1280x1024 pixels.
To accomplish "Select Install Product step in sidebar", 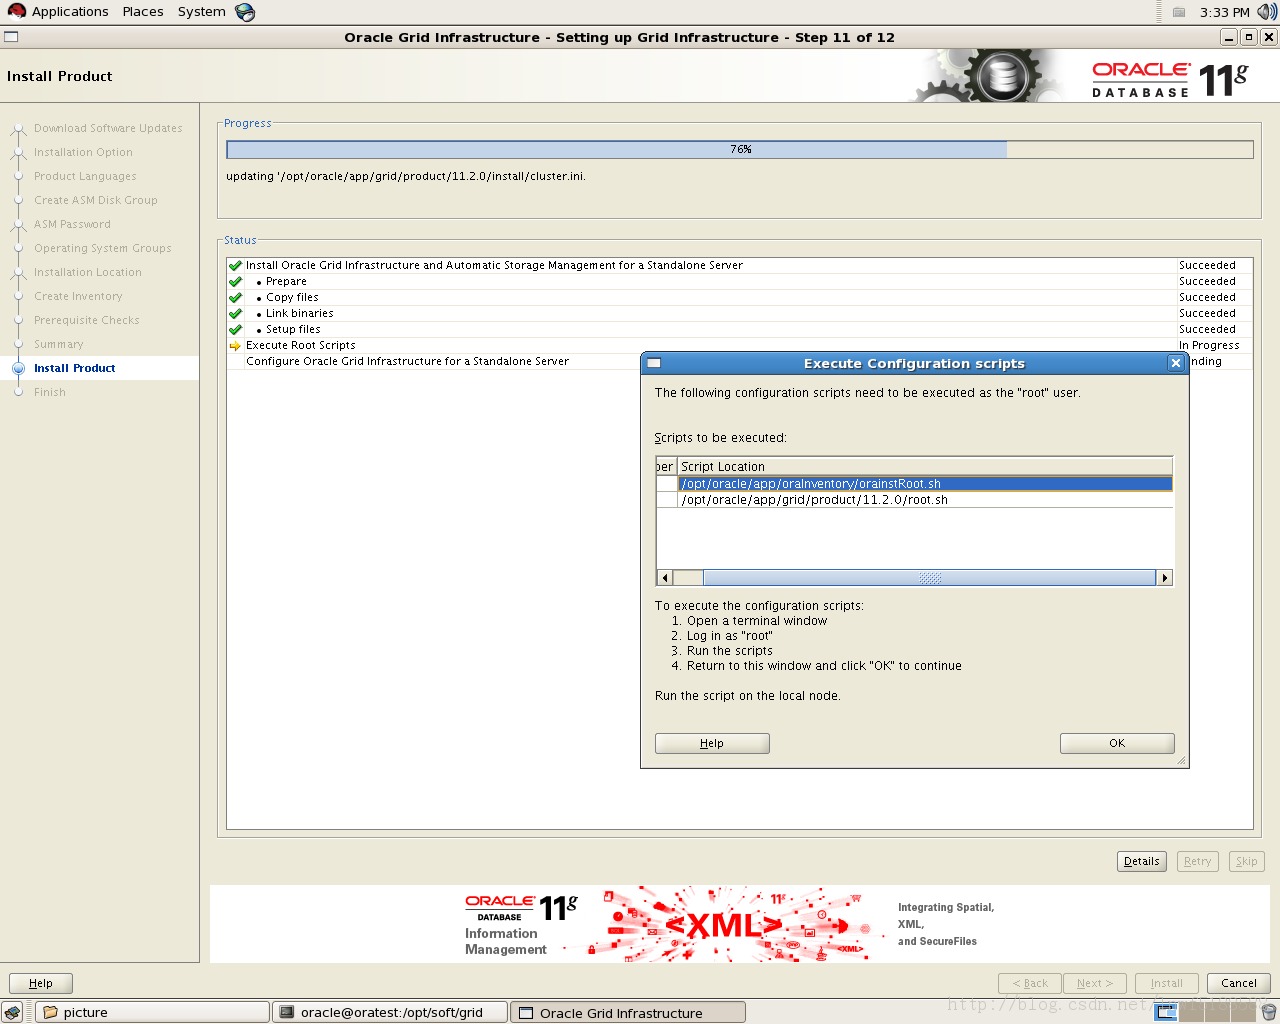I will 75,368.
